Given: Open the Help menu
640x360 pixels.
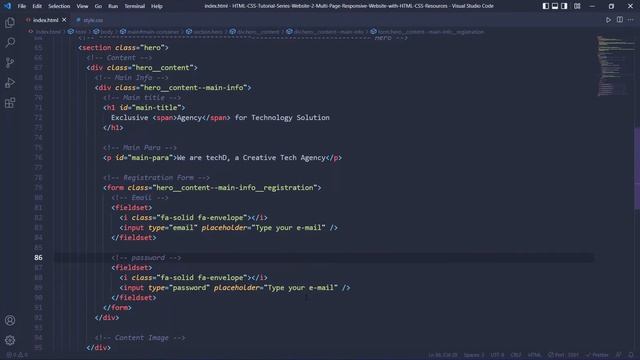Looking at the screenshot, I should [157, 6].
